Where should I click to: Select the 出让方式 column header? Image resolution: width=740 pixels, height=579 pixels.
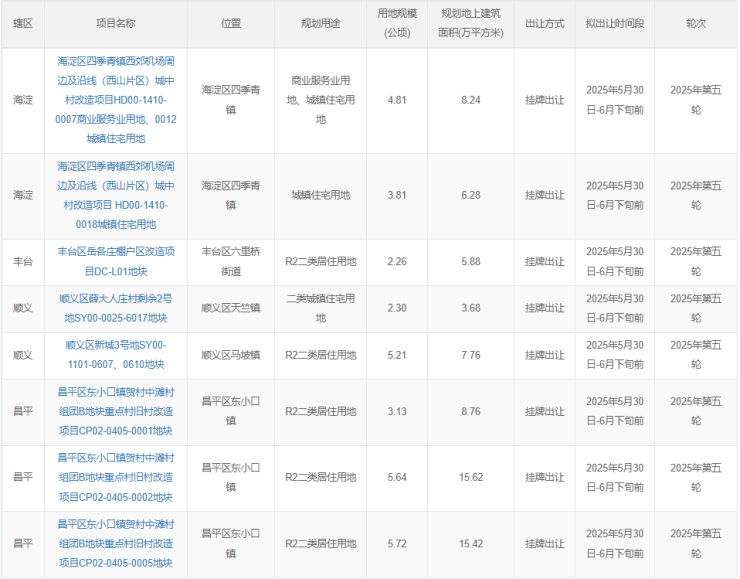tap(545, 22)
